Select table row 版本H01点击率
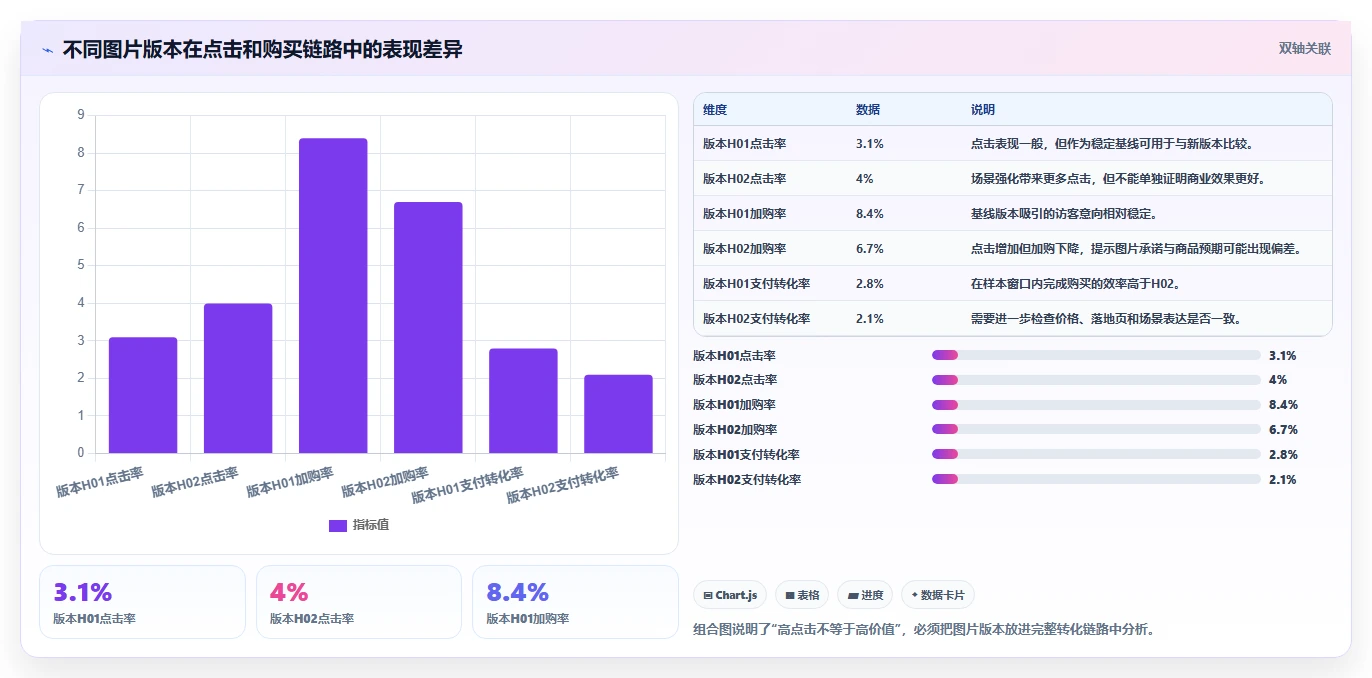 coord(1013,144)
